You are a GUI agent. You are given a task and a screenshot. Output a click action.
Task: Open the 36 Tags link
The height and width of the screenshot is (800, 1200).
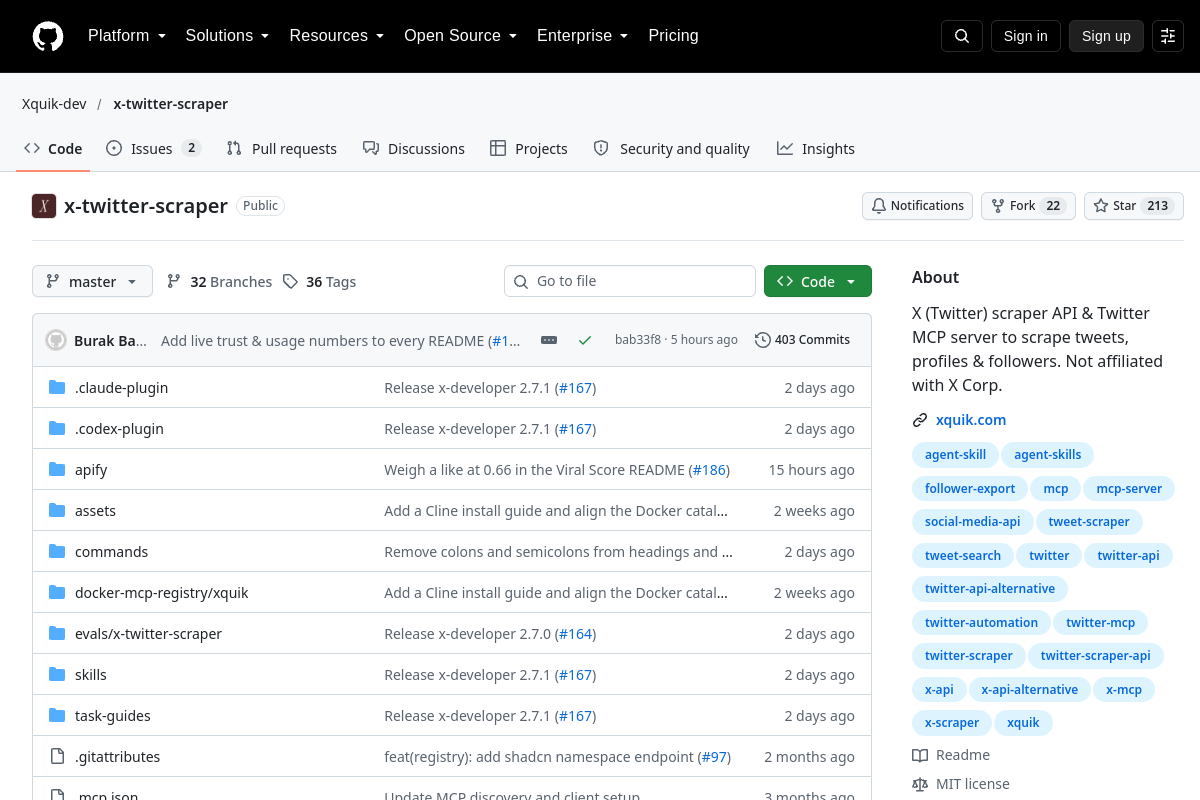[x=319, y=282]
